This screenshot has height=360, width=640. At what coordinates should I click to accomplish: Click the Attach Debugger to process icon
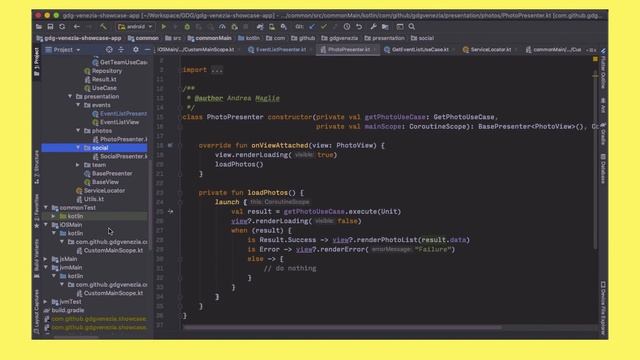click(234, 27)
